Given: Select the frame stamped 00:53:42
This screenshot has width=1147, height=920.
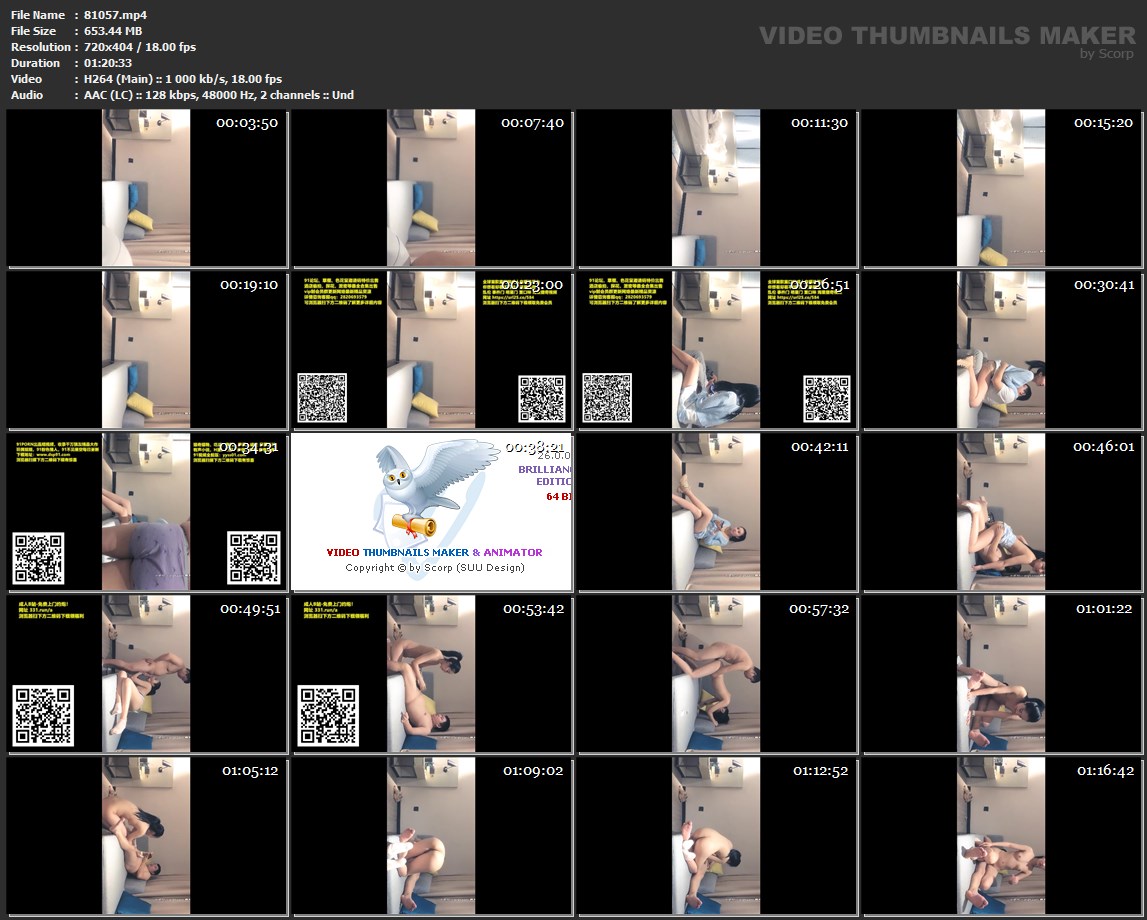Looking at the screenshot, I should point(432,674).
